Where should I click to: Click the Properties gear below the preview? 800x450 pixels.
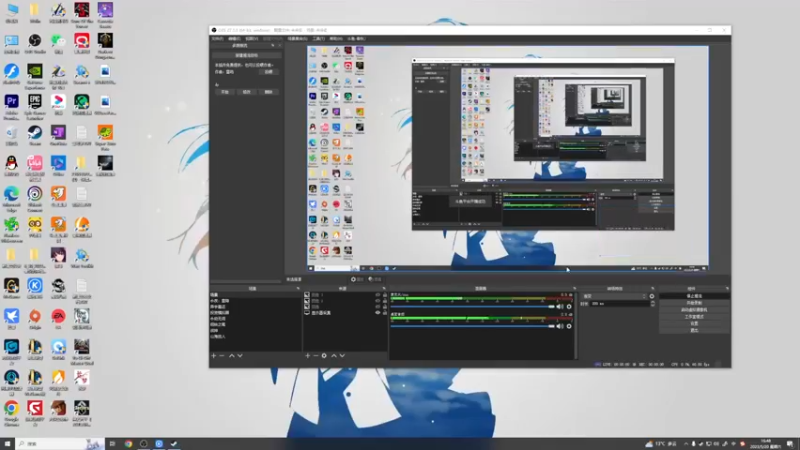point(357,279)
